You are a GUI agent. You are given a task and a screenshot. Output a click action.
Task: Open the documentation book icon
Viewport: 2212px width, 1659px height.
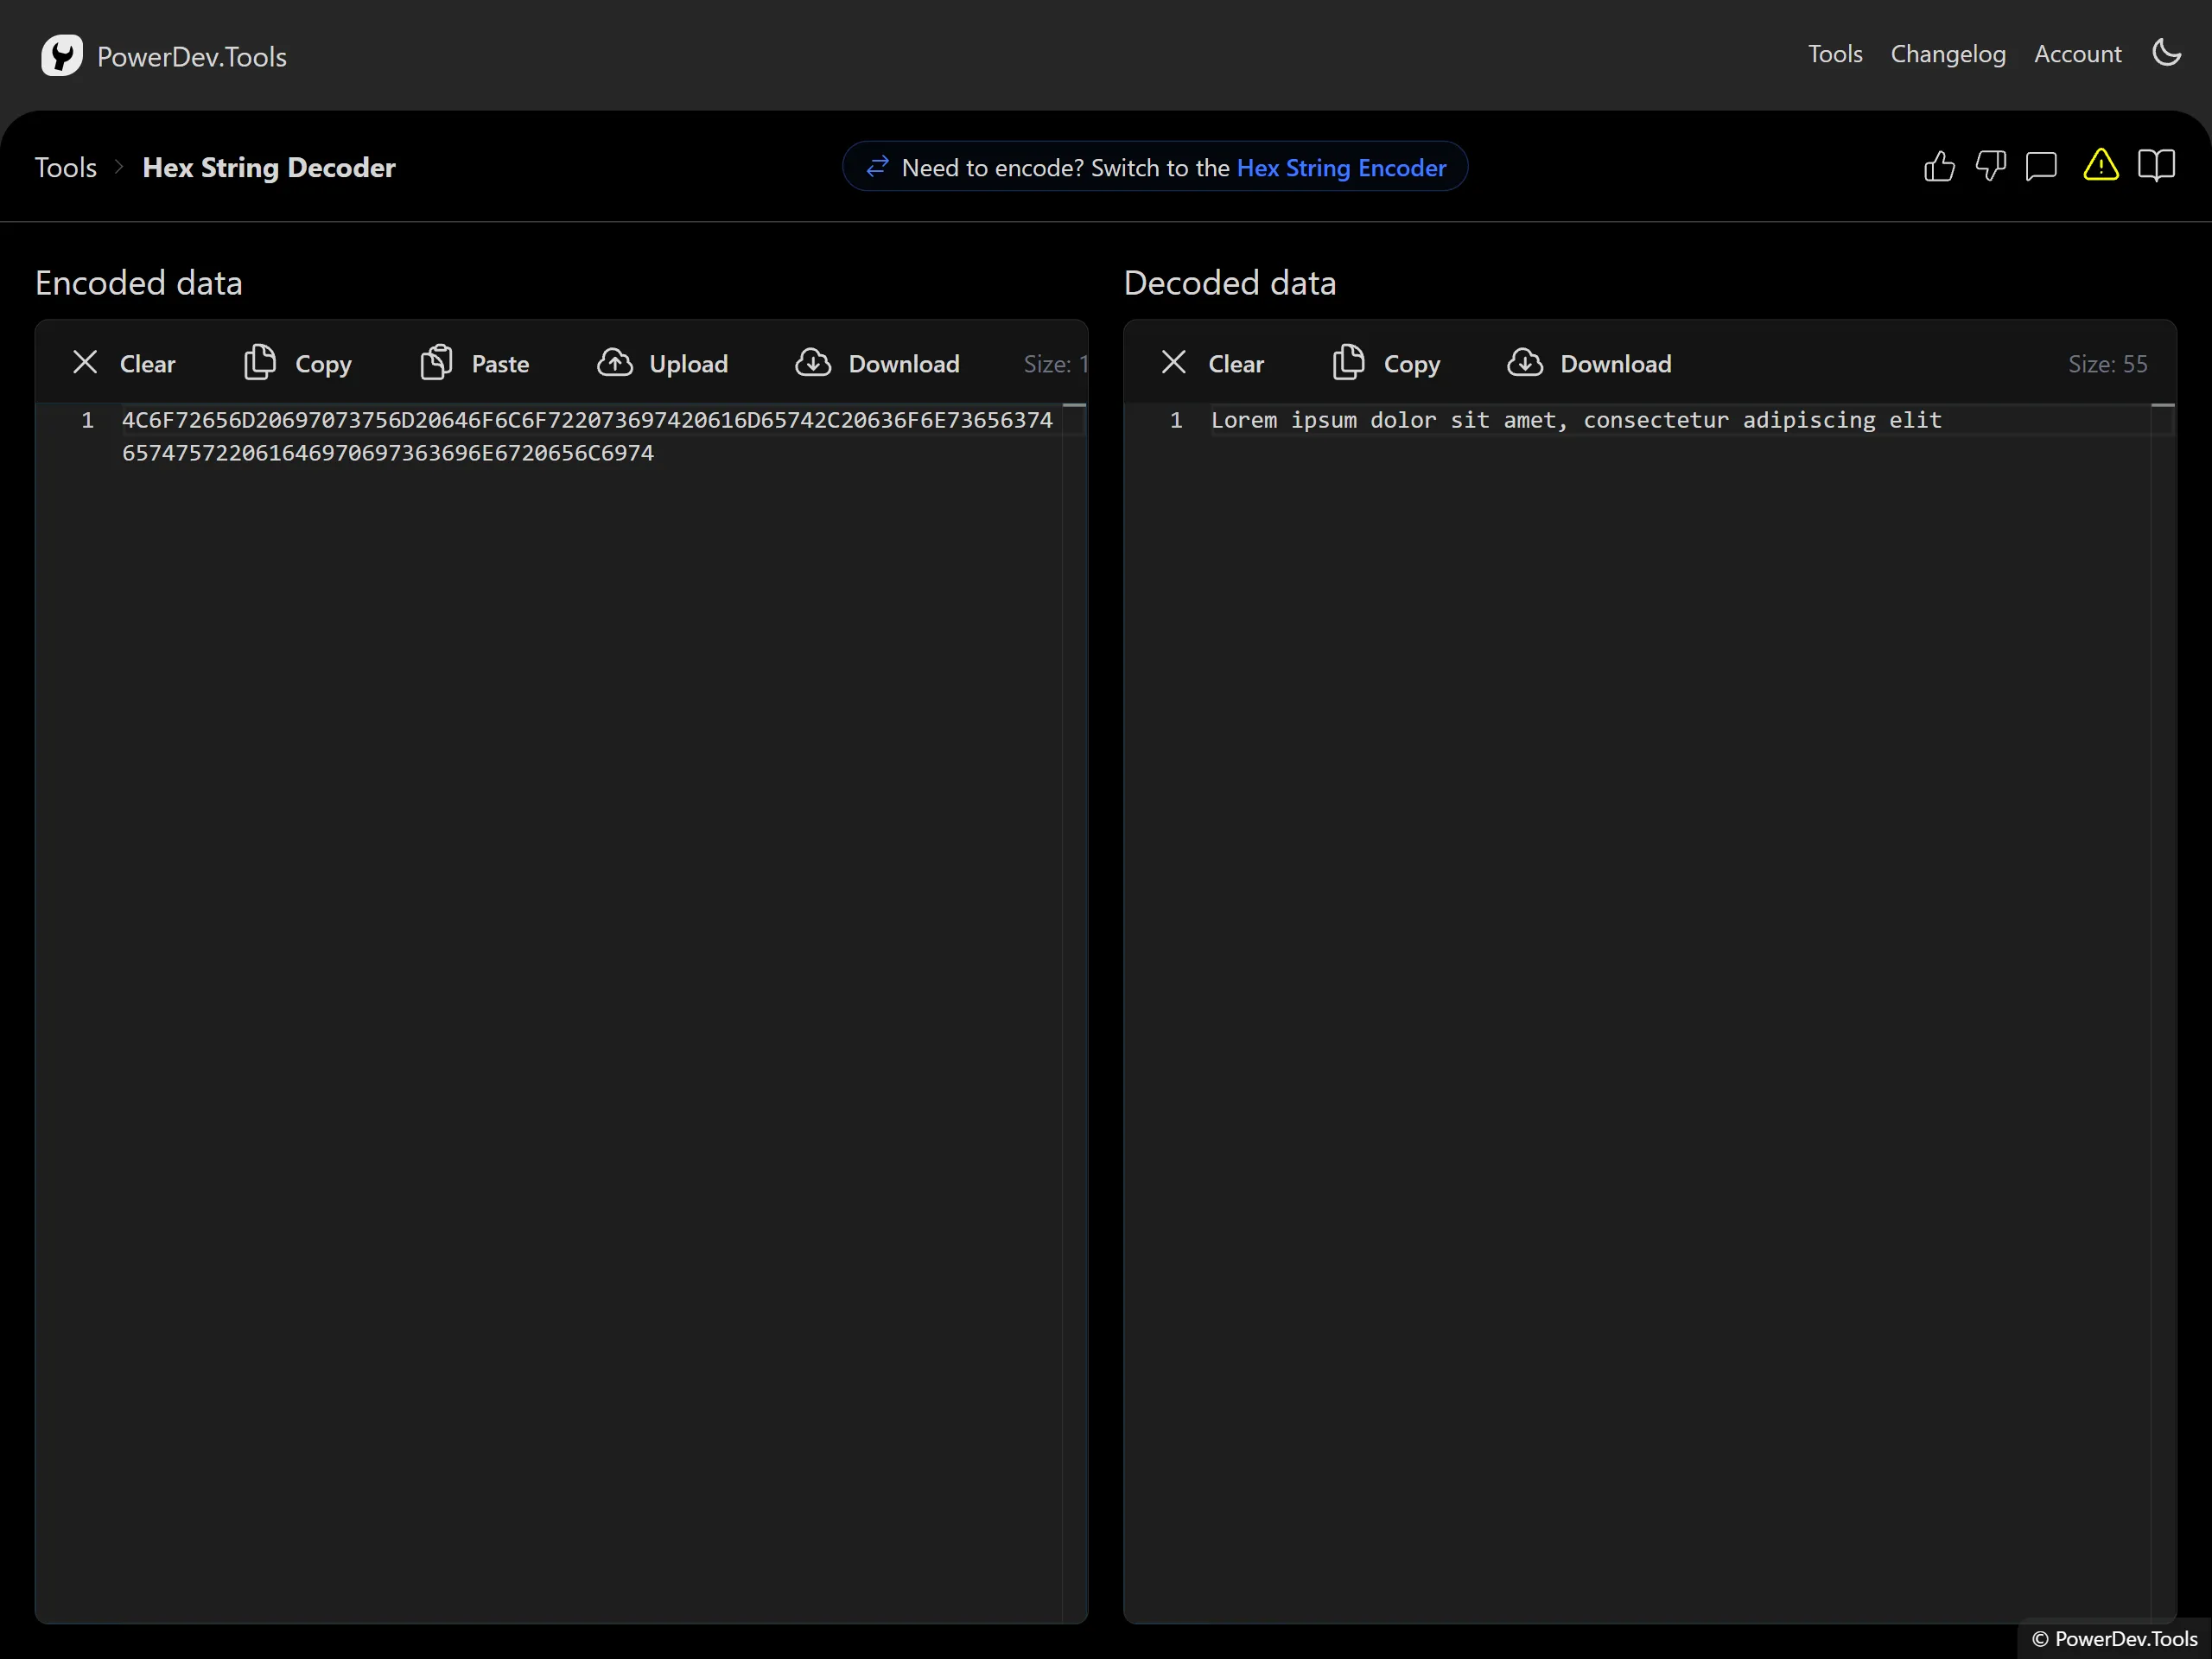click(2156, 166)
